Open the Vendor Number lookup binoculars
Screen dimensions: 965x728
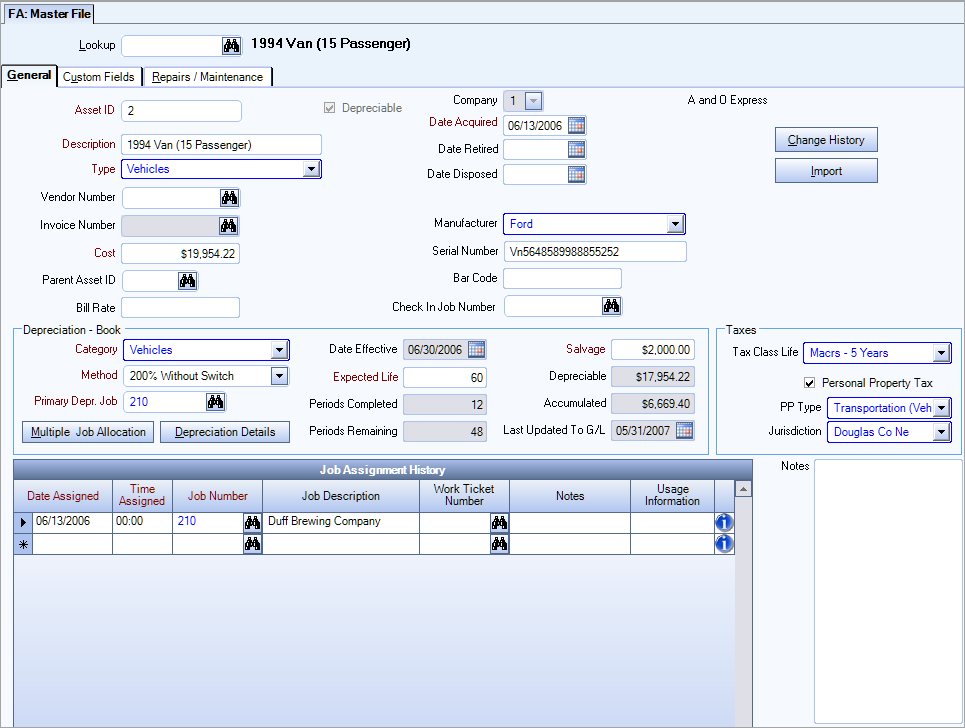[230, 197]
